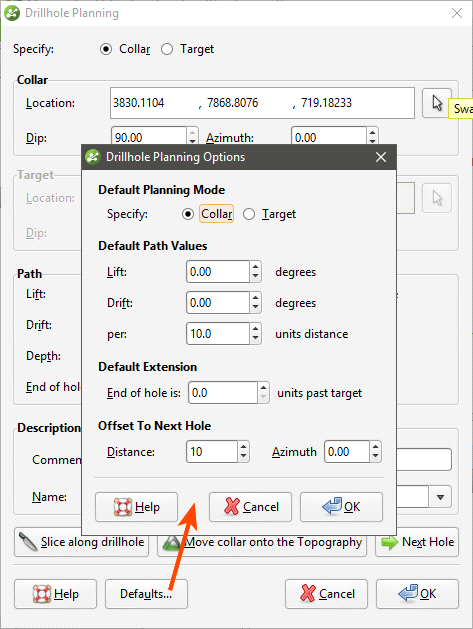Screen dimensions: 473x629
Task: Increase the Offset Distance spinner value
Action: click(243, 447)
